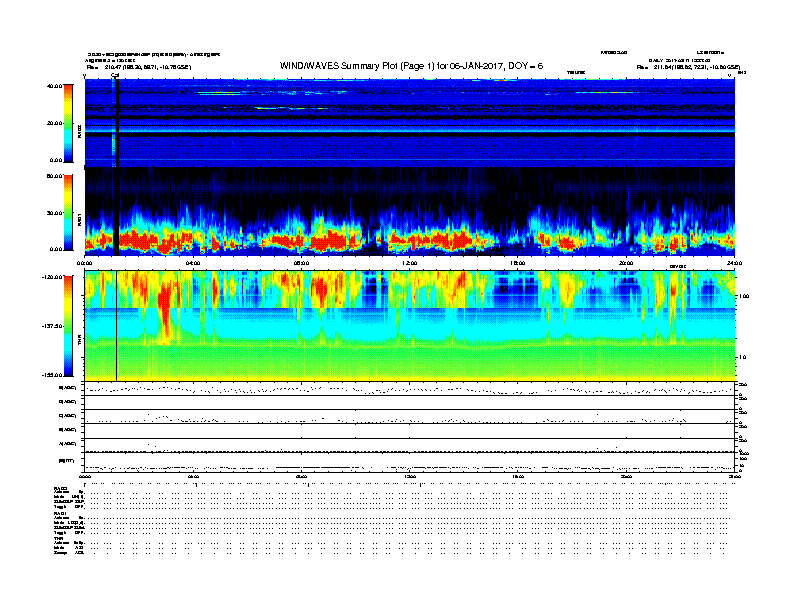
Task: Click the RAD2 color scale bar
Action: pos(68,123)
